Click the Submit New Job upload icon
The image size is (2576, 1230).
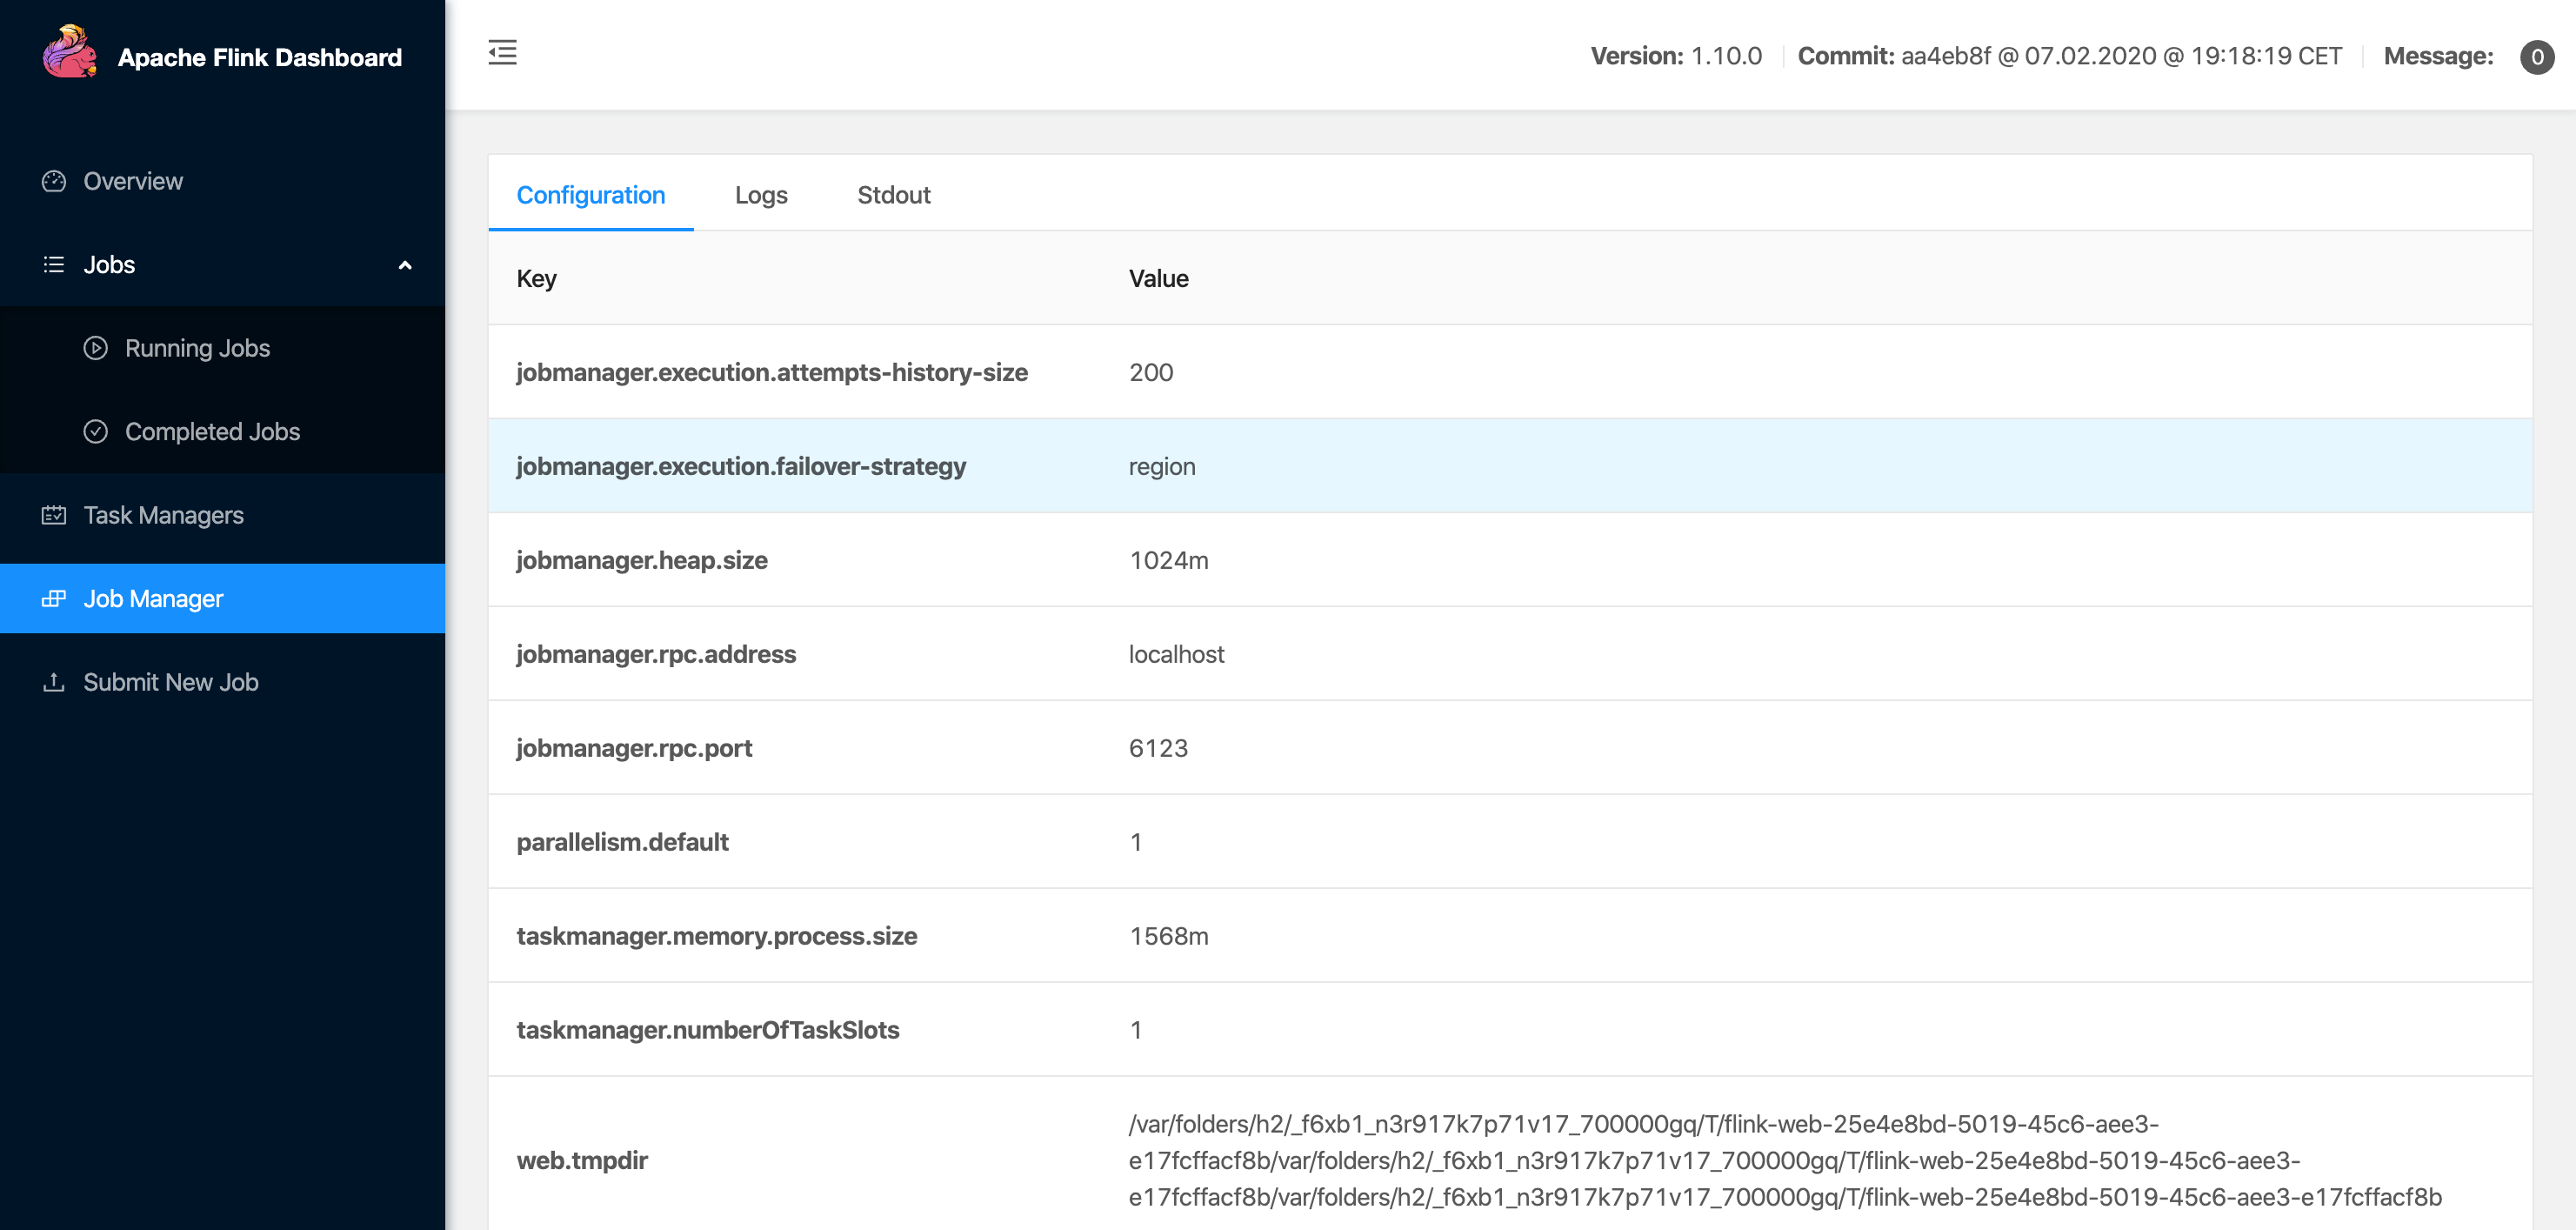[54, 682]
